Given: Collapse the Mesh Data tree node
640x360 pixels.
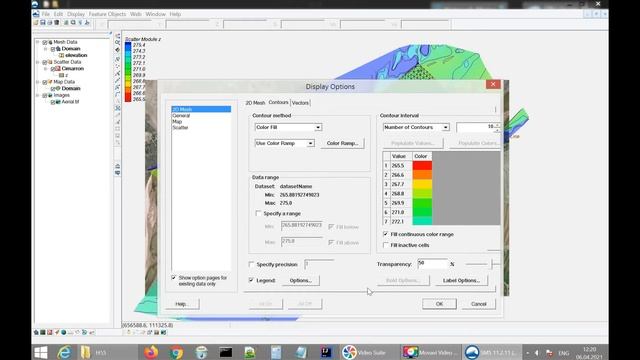Looking at the screenshot, I should pyautogui.click(x=38, y=42).
